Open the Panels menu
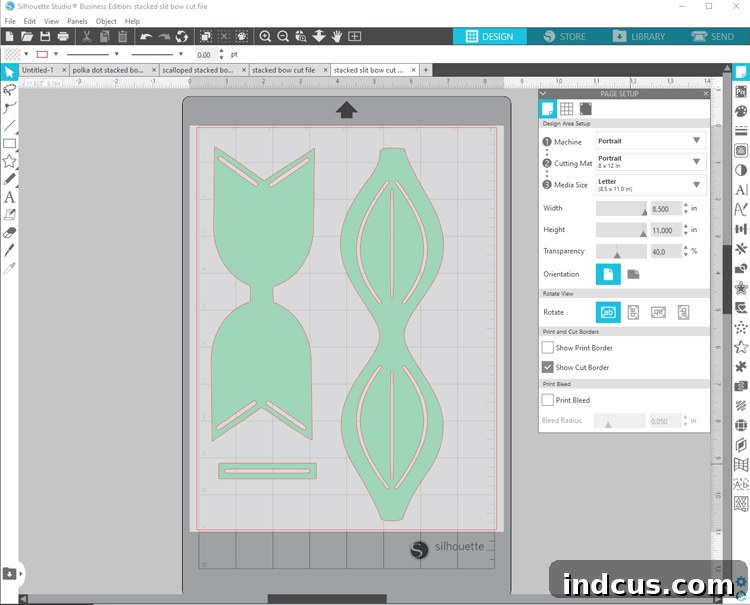This screenshot has height=605, width=750. tap(77, 21)
